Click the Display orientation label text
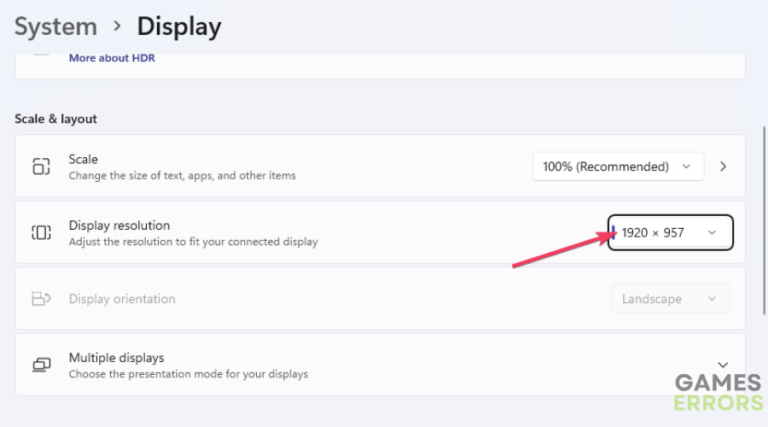The height and width of the screenshot is (427, 768). click(x=122, y=299)
